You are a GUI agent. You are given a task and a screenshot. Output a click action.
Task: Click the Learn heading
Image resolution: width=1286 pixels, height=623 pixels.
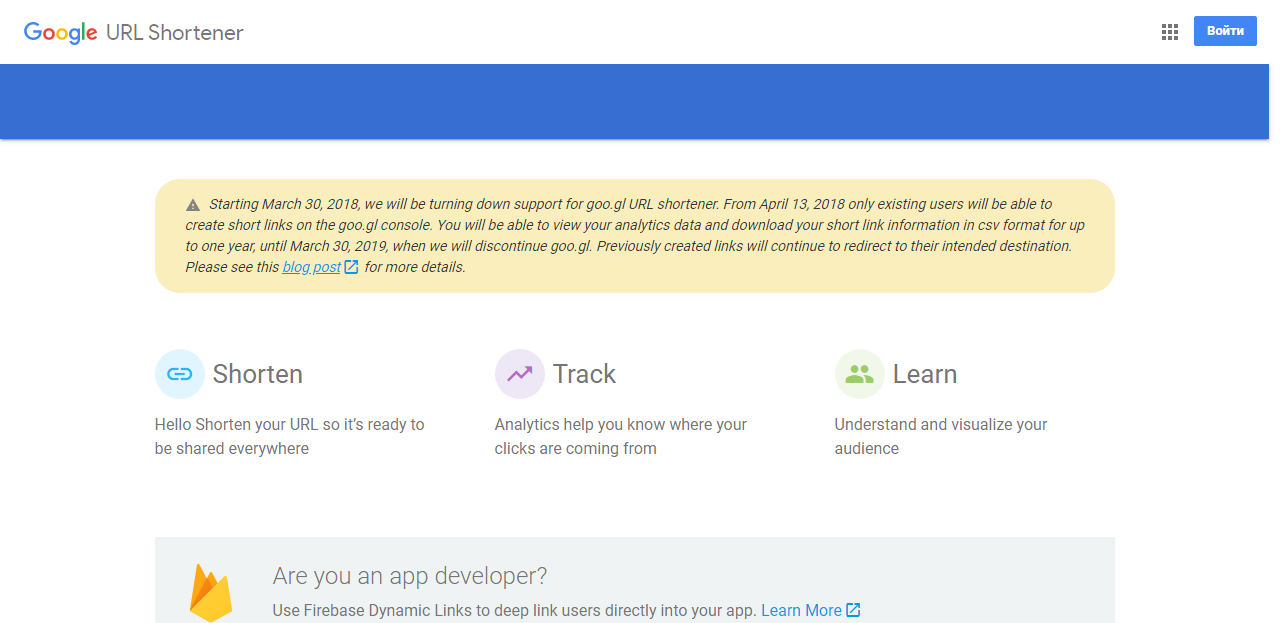[x=924, y=374]
